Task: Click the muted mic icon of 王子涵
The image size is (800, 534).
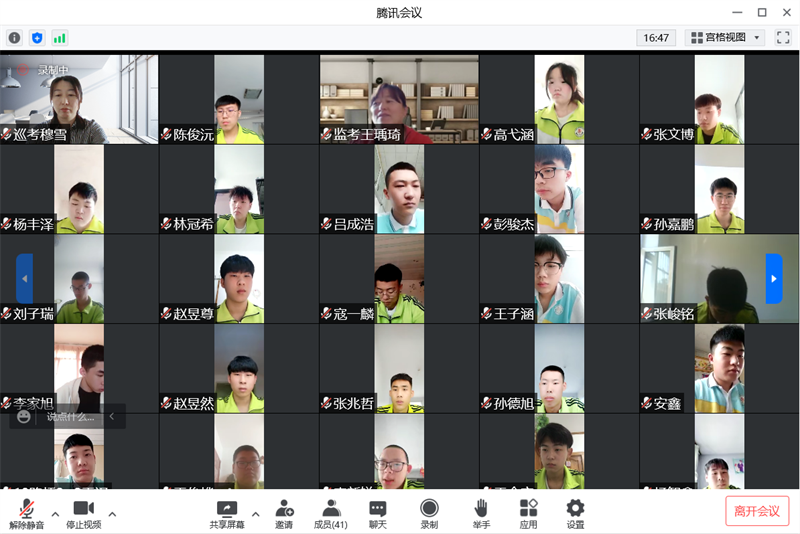Action: point(487,314)
